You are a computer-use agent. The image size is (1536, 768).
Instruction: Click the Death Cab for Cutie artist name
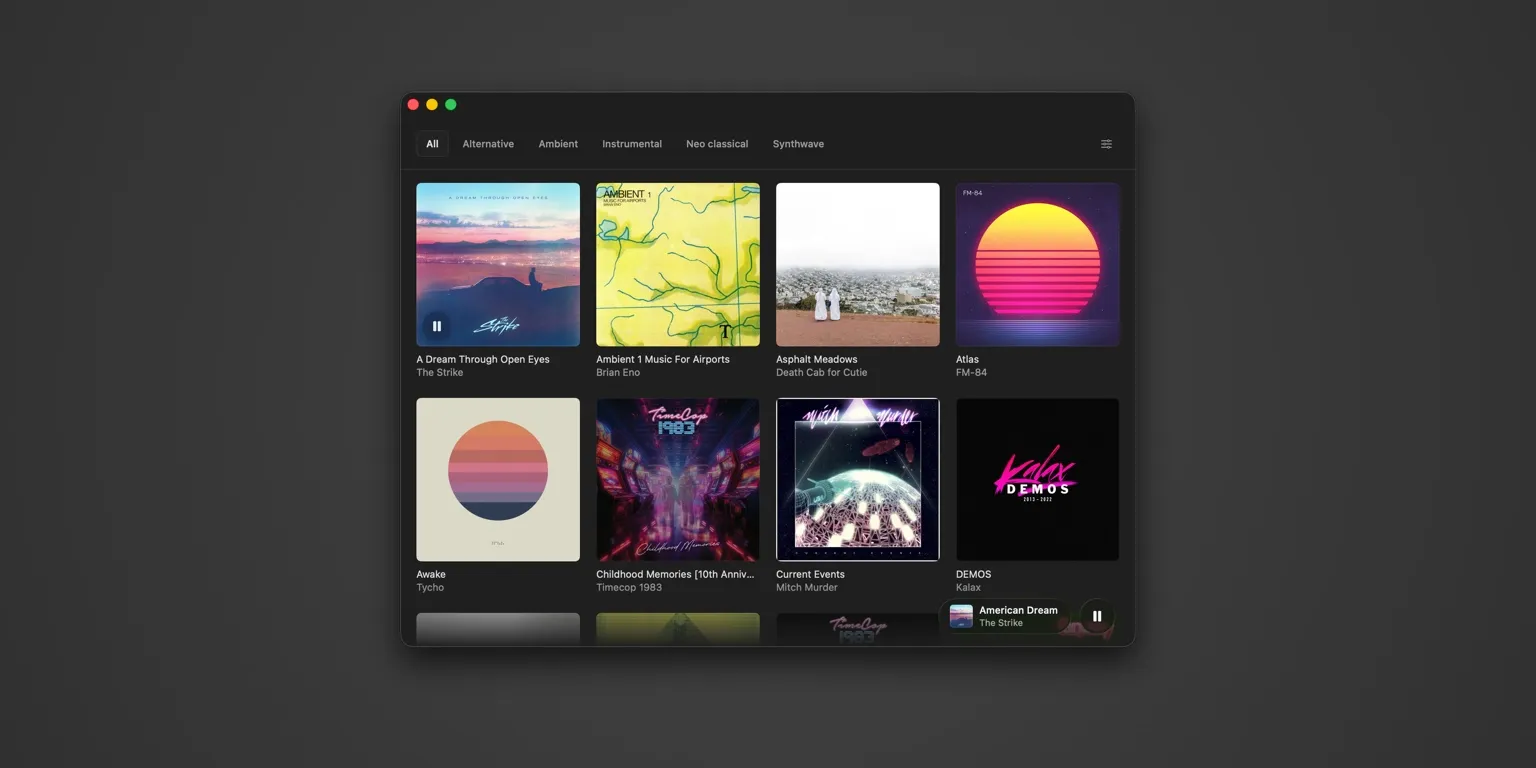tap(822, 372)
